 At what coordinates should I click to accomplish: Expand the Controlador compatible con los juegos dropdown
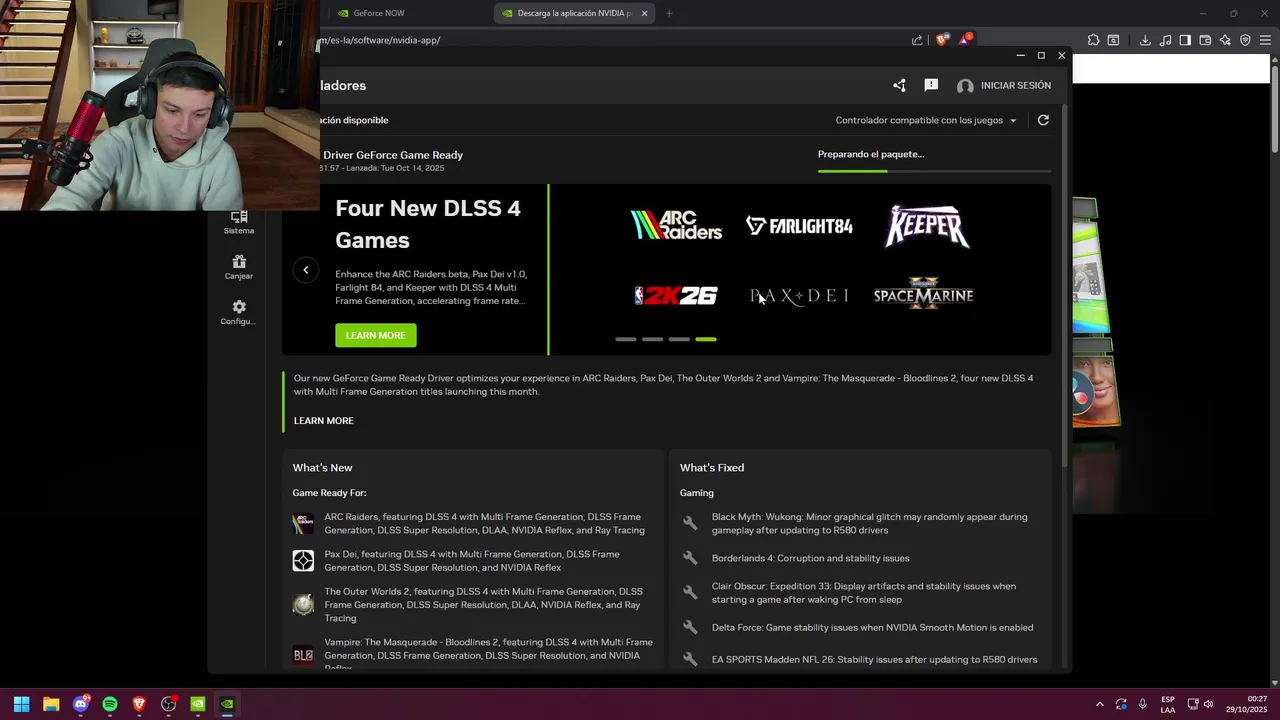926,120
